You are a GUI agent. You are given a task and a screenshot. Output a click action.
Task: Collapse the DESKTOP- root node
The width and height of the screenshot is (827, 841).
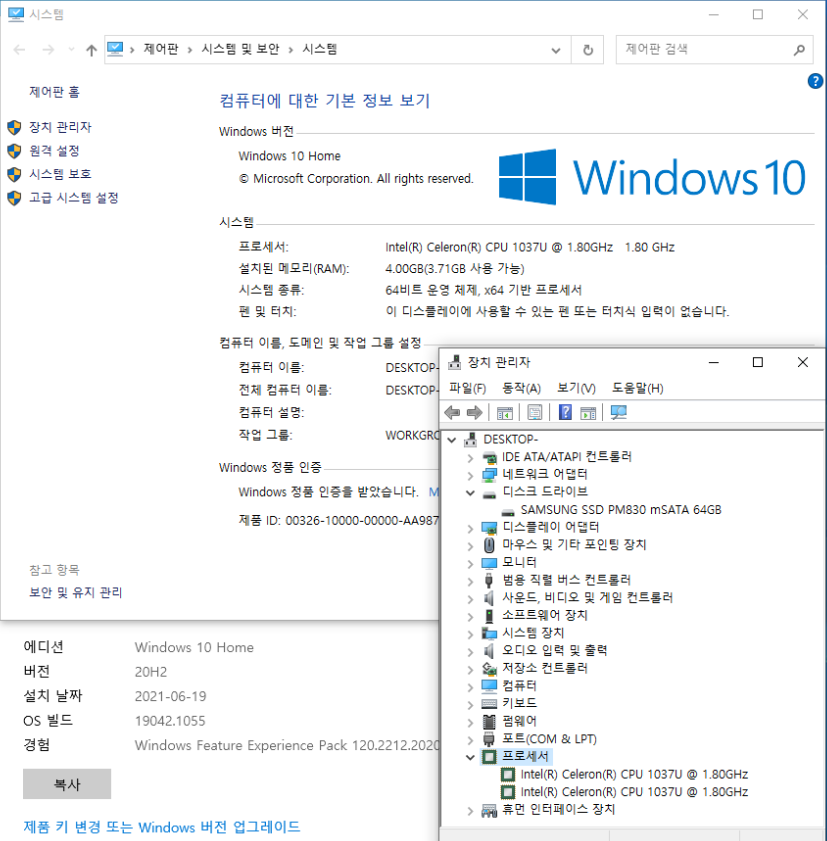[x=452, y=440]
